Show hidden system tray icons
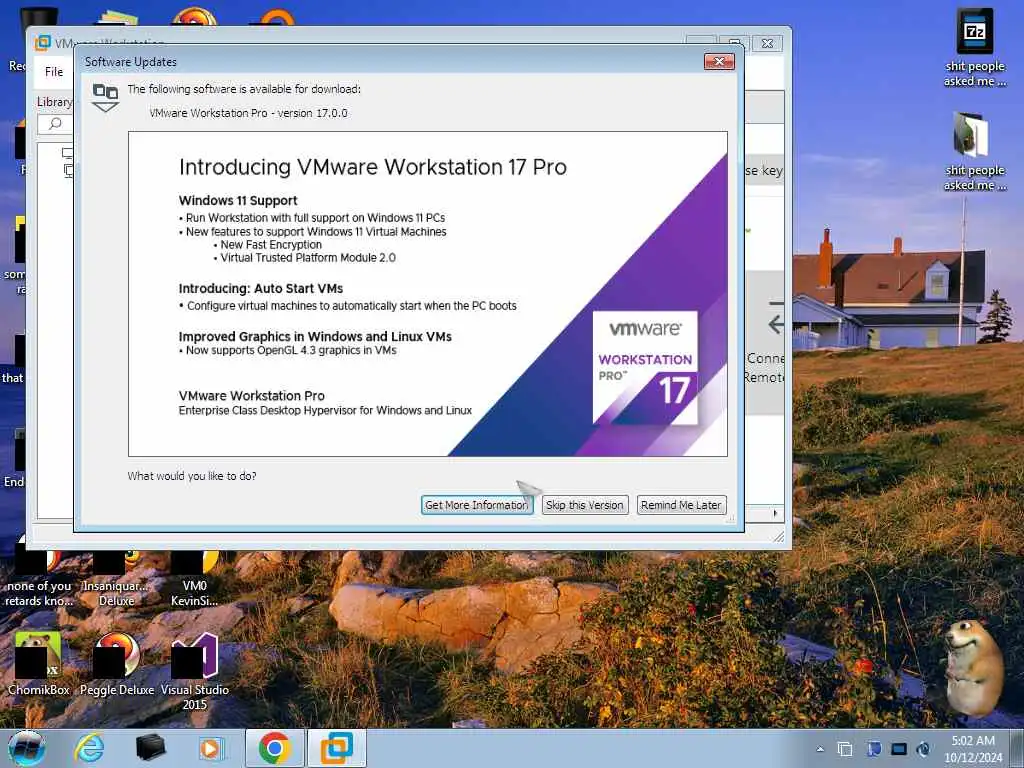The width and height of the screenshot is (1024, 768). 820,749
